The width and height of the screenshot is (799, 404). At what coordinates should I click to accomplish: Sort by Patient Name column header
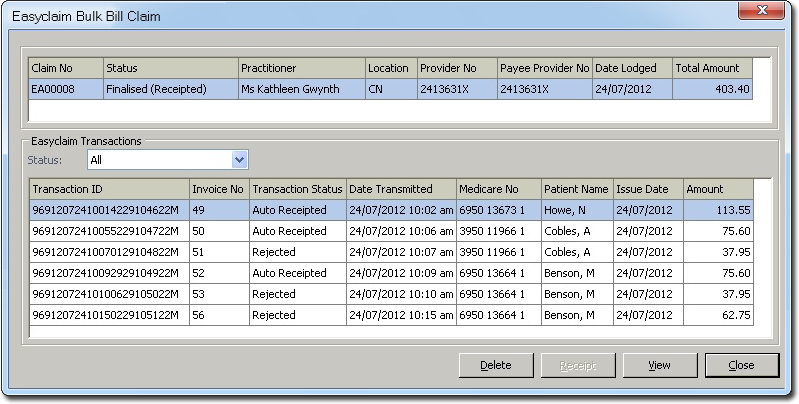(576, 189)
